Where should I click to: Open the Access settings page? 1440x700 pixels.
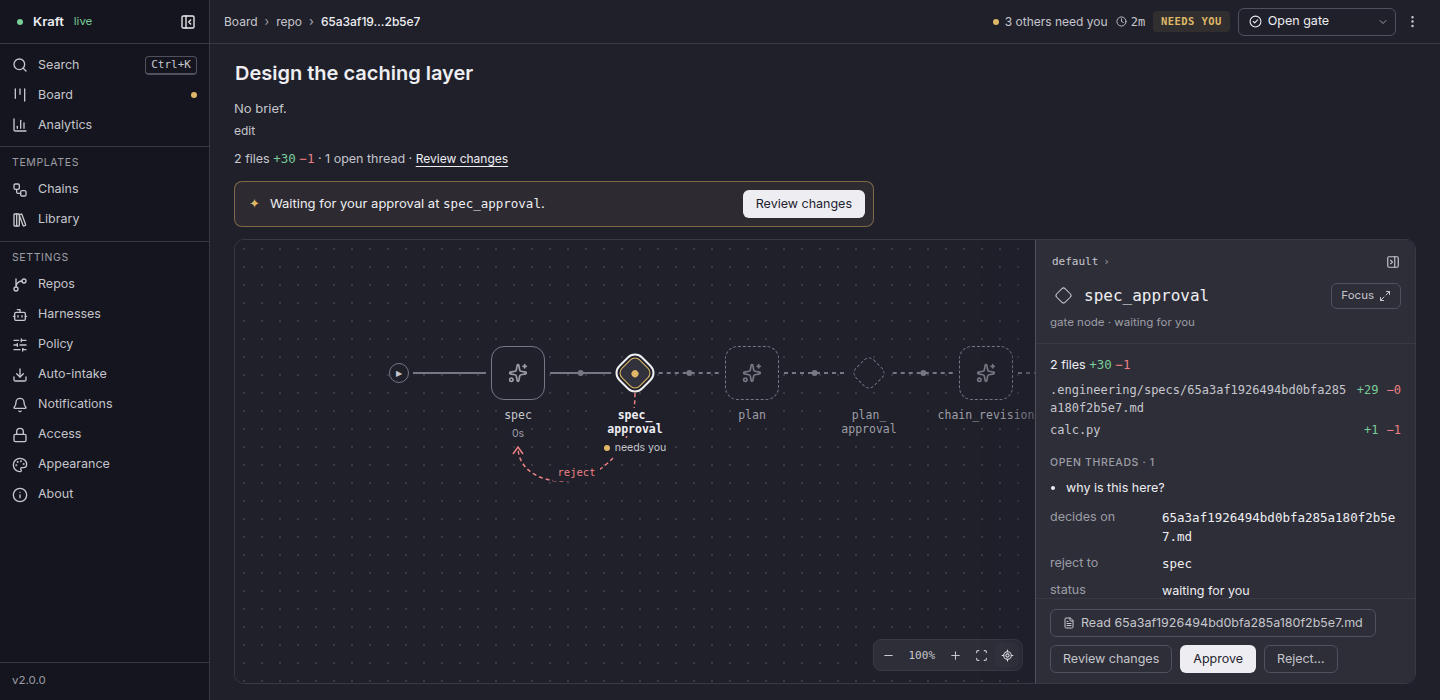(x=104, y=434)
